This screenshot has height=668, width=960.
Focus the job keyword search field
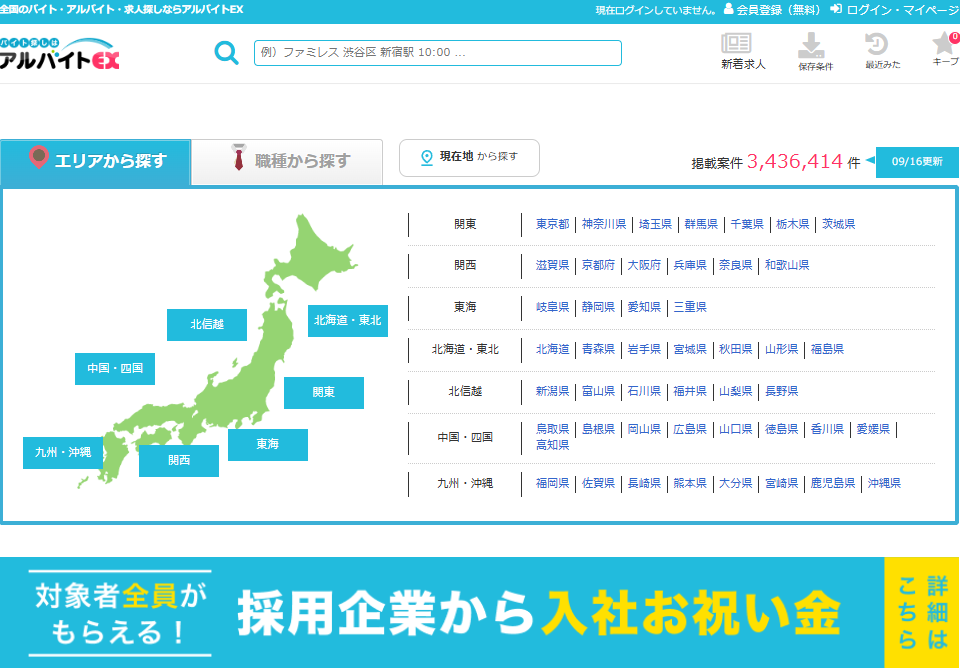[x=437, y=53]
